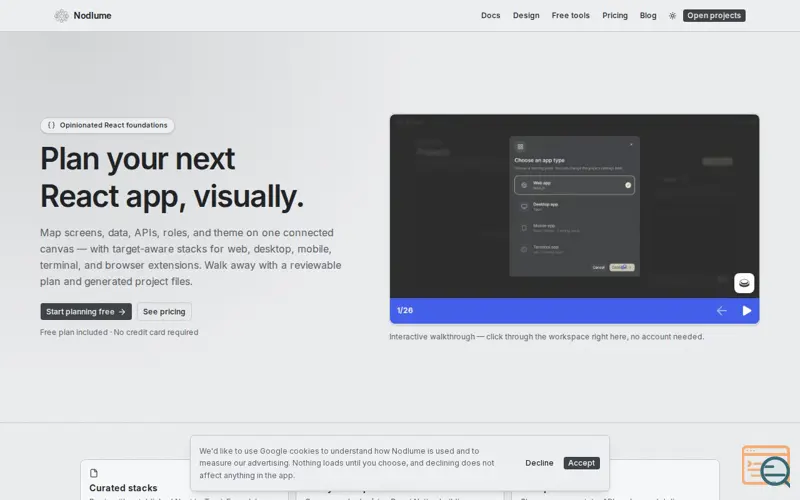800x500 pixels.
Task: Open the Docs page
Action: (x=490, y=16)
